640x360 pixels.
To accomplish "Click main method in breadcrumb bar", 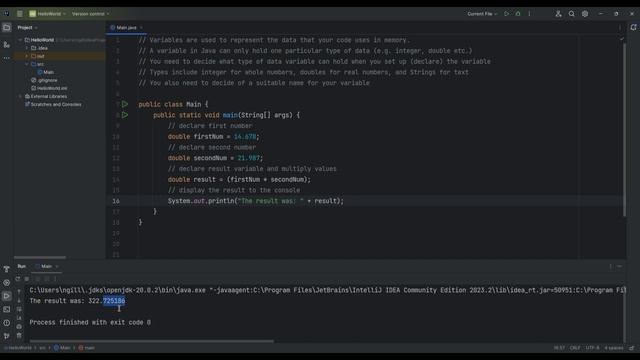I will pos(87,348).
